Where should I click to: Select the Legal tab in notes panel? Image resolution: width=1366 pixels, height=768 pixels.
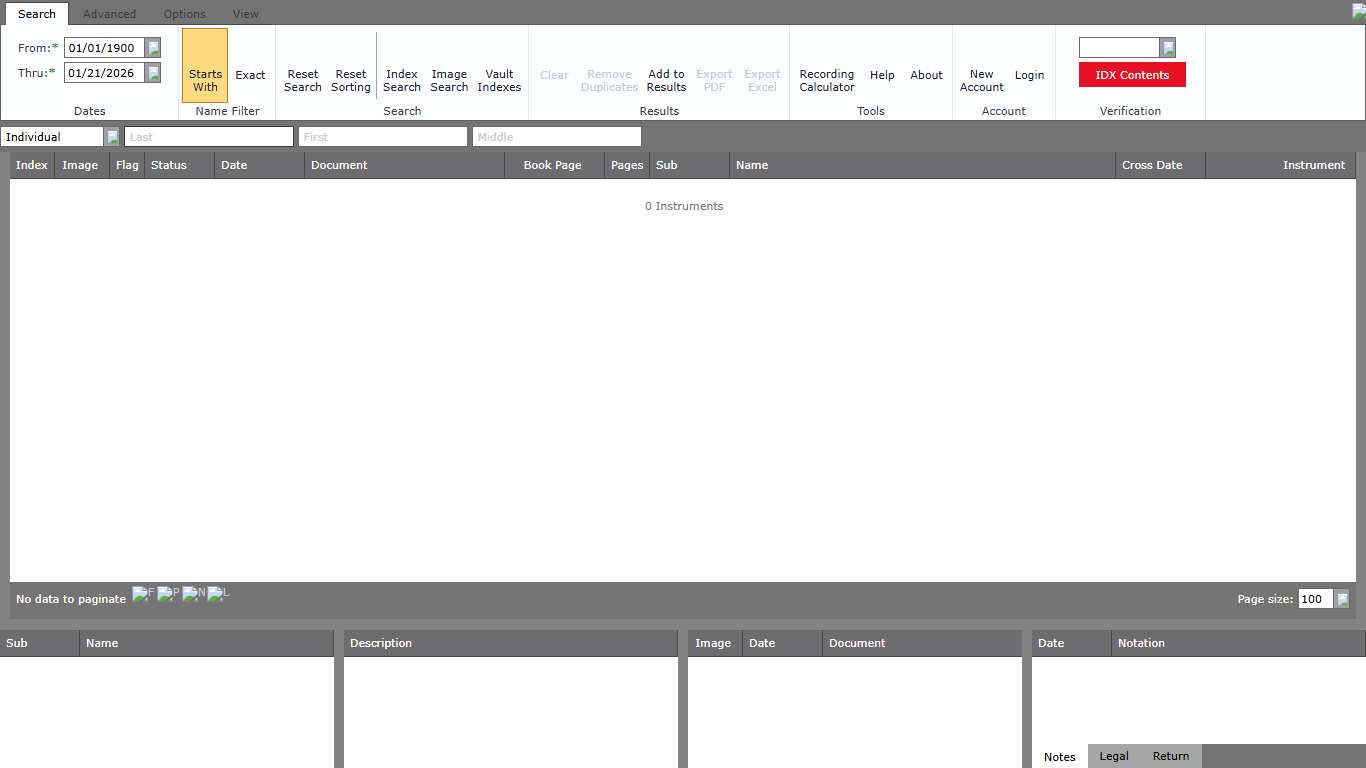1113,756
